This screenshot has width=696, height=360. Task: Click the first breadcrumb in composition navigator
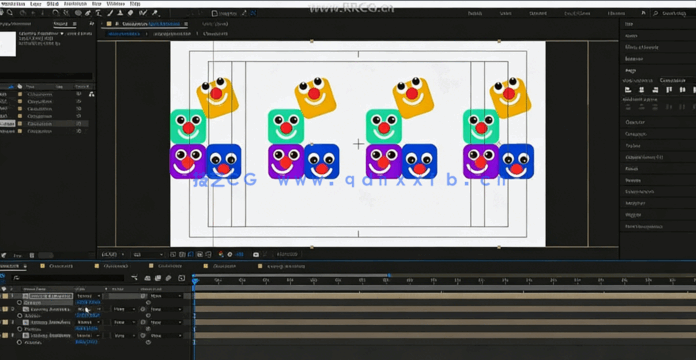124,34
